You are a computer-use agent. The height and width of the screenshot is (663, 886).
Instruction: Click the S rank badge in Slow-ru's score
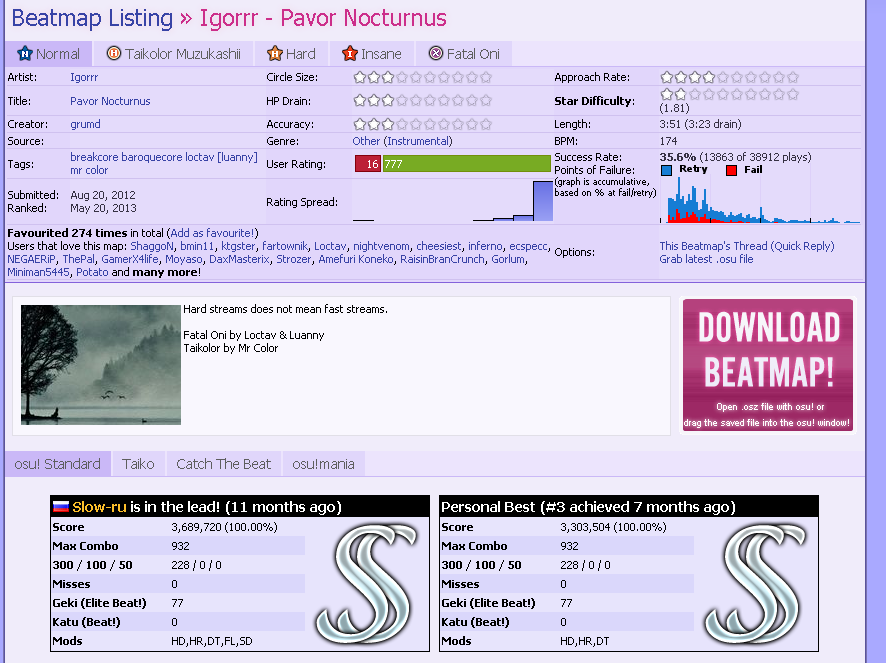coord(367,584)
